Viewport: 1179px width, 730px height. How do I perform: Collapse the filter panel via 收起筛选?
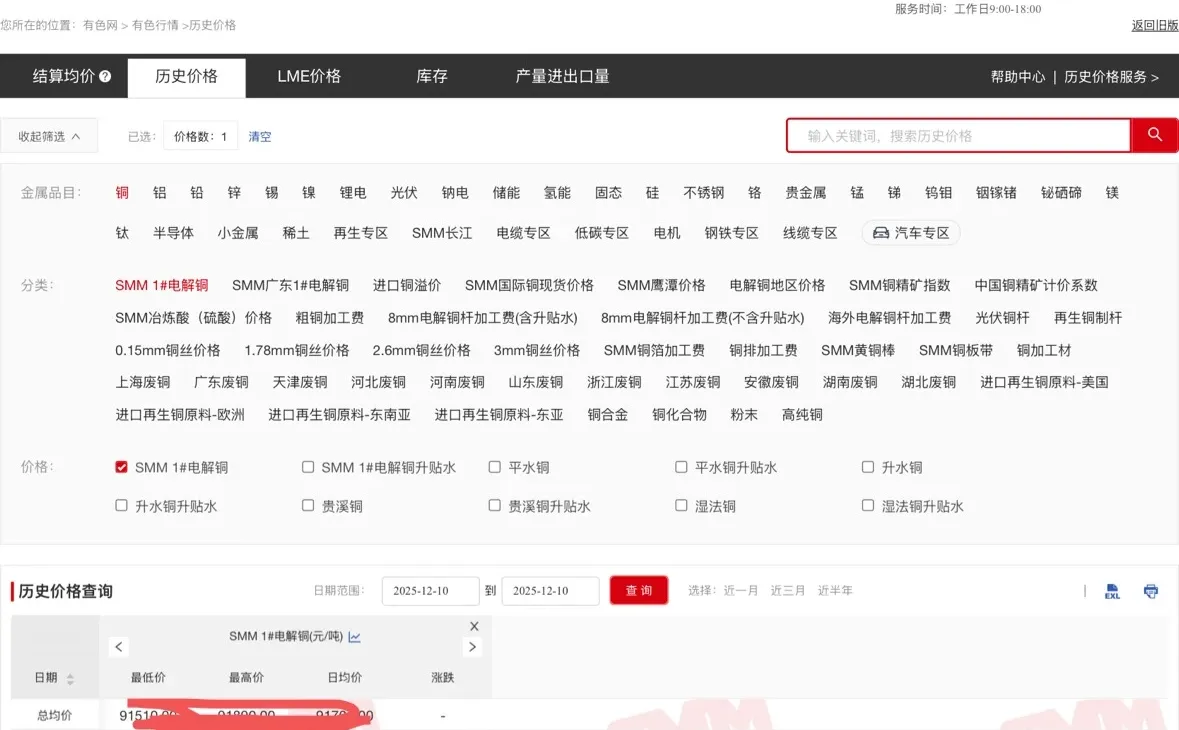coord(49,135)
